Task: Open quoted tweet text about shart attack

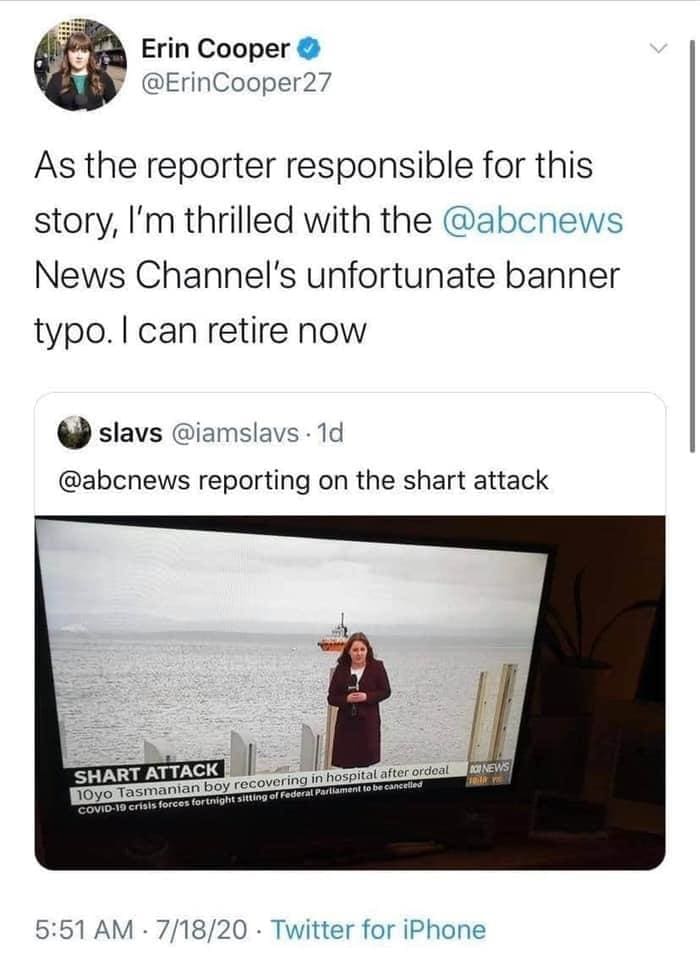Action: 303,480
